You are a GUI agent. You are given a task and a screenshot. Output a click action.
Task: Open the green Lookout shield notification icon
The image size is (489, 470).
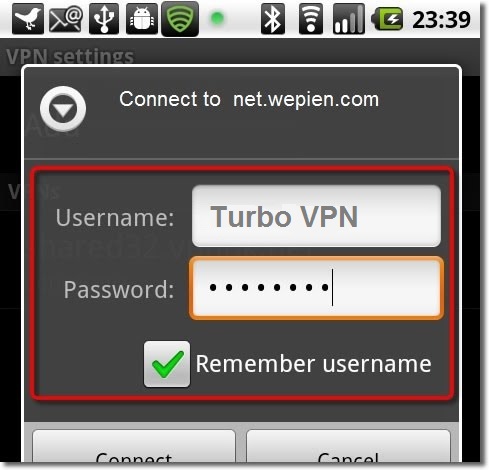180,19
